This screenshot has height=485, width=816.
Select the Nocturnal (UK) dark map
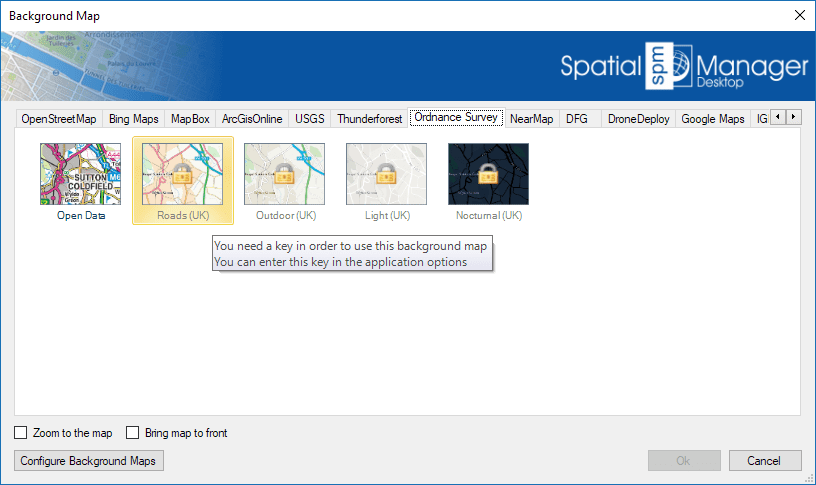488,174
